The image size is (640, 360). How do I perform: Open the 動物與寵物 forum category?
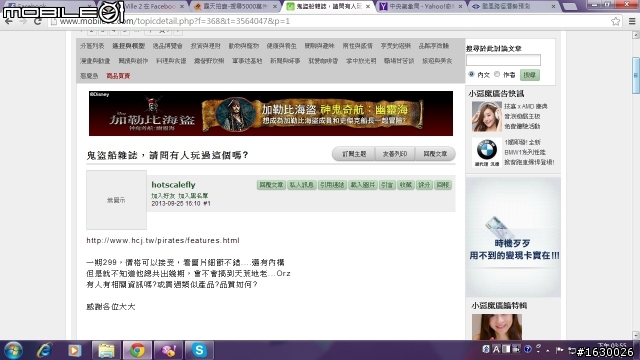point(244,46)
